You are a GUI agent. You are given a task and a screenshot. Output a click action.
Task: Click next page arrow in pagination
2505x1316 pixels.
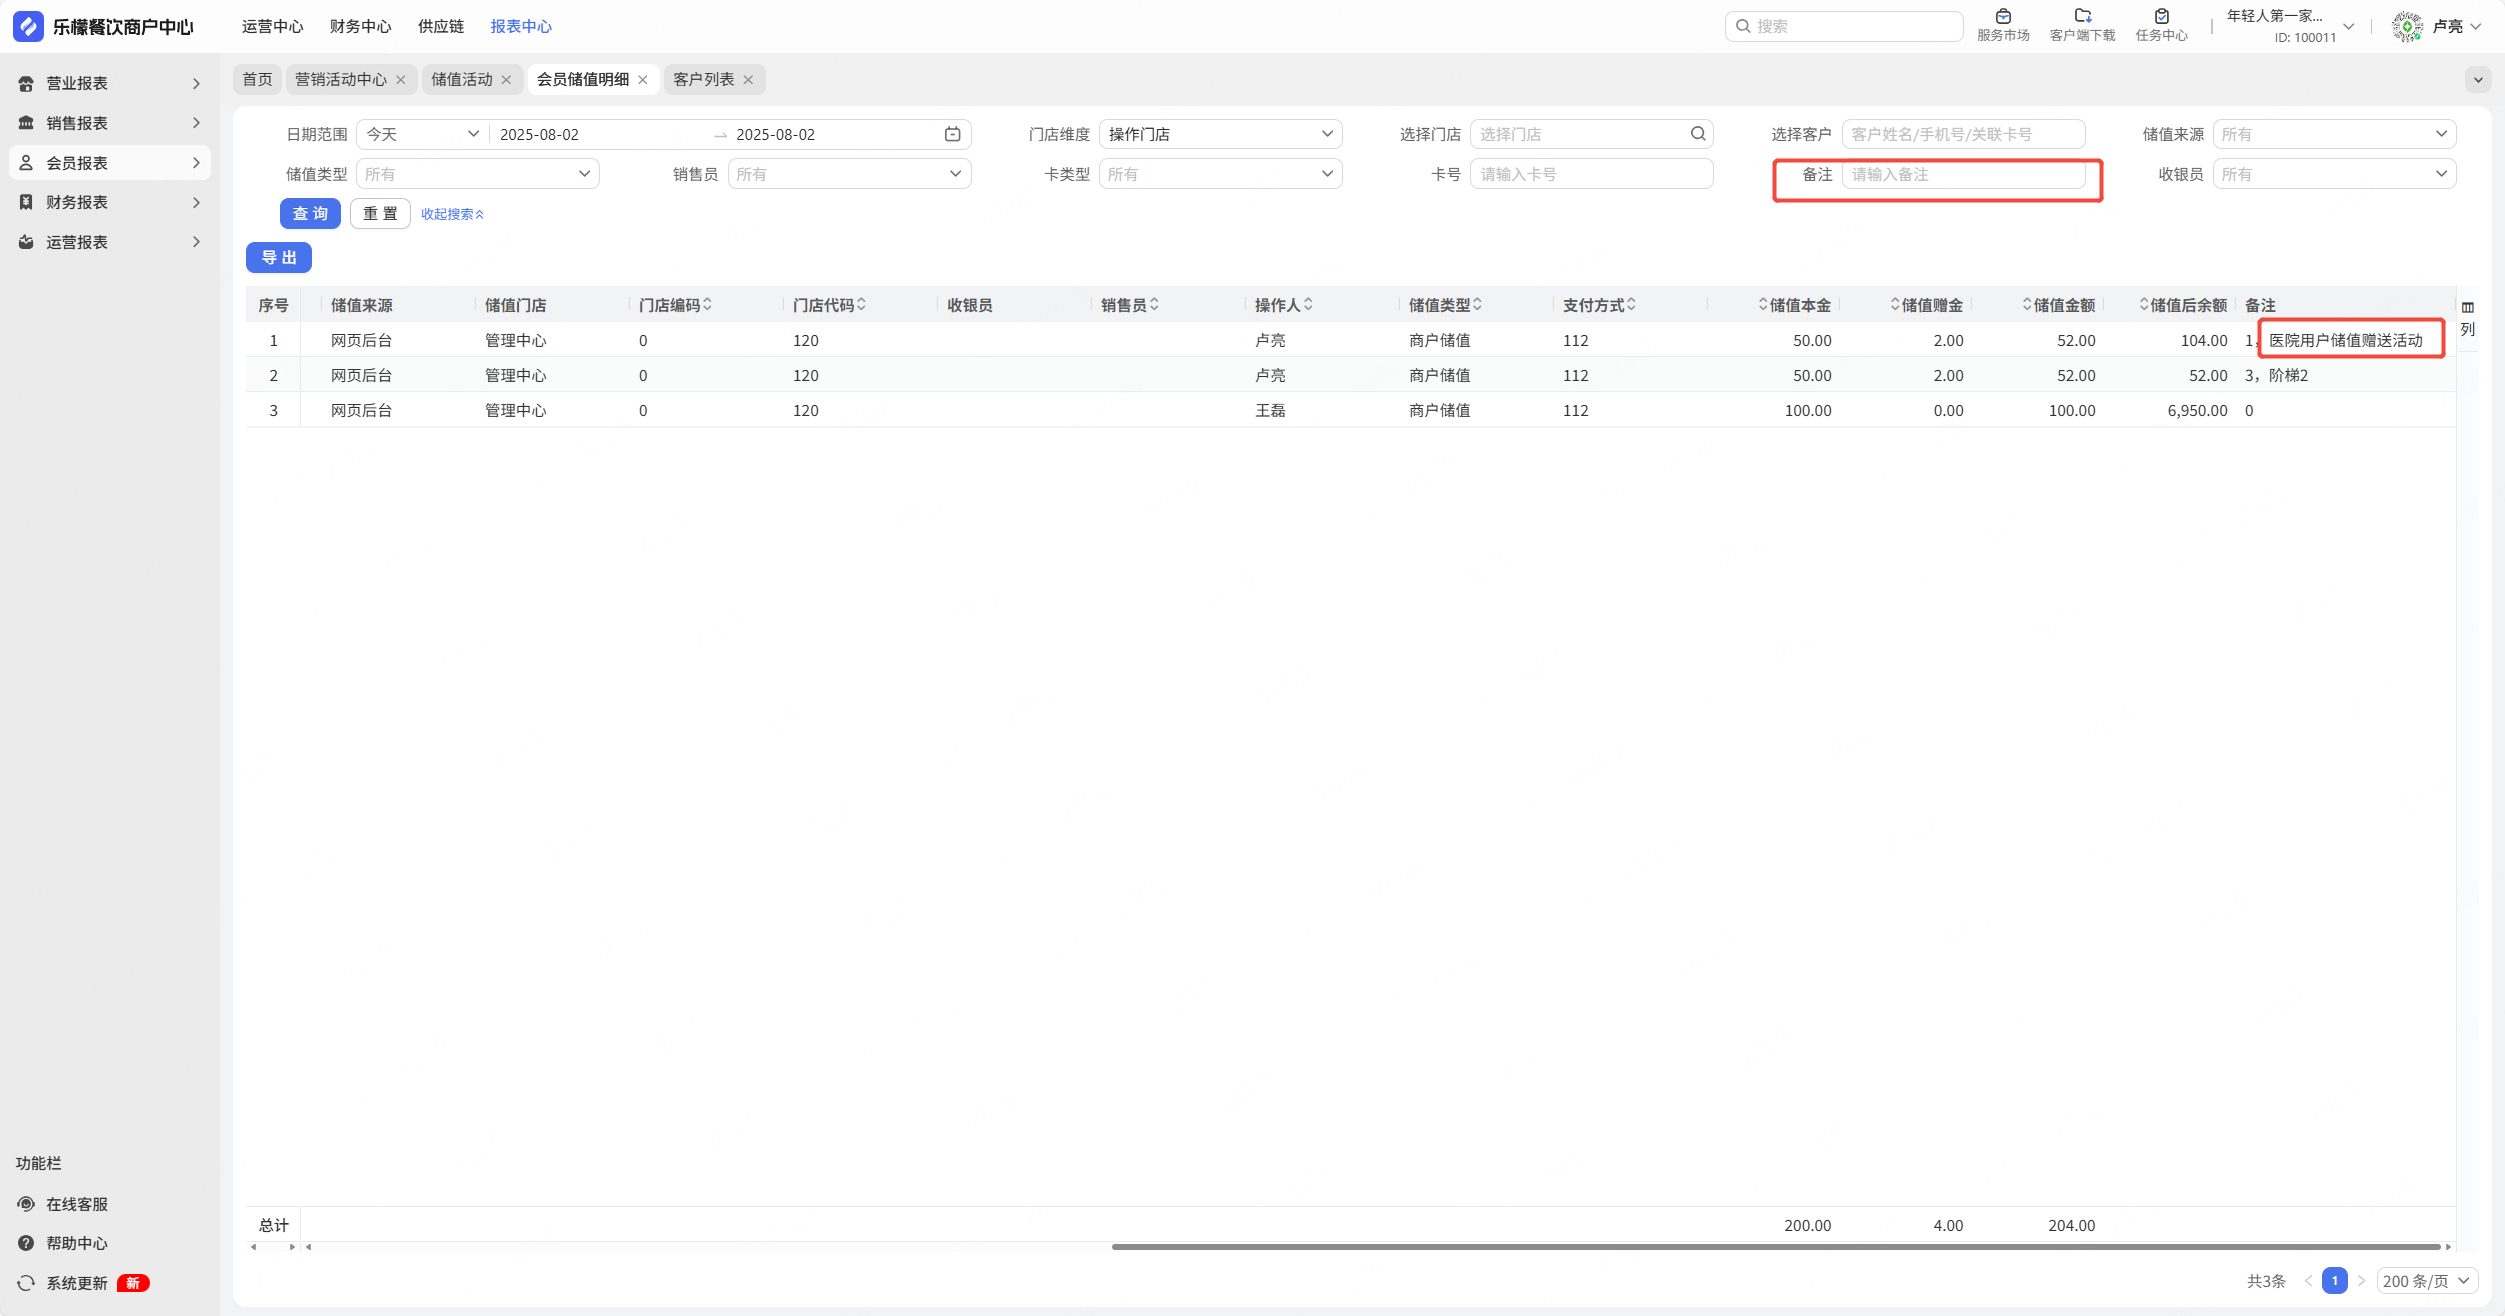2361,1281
